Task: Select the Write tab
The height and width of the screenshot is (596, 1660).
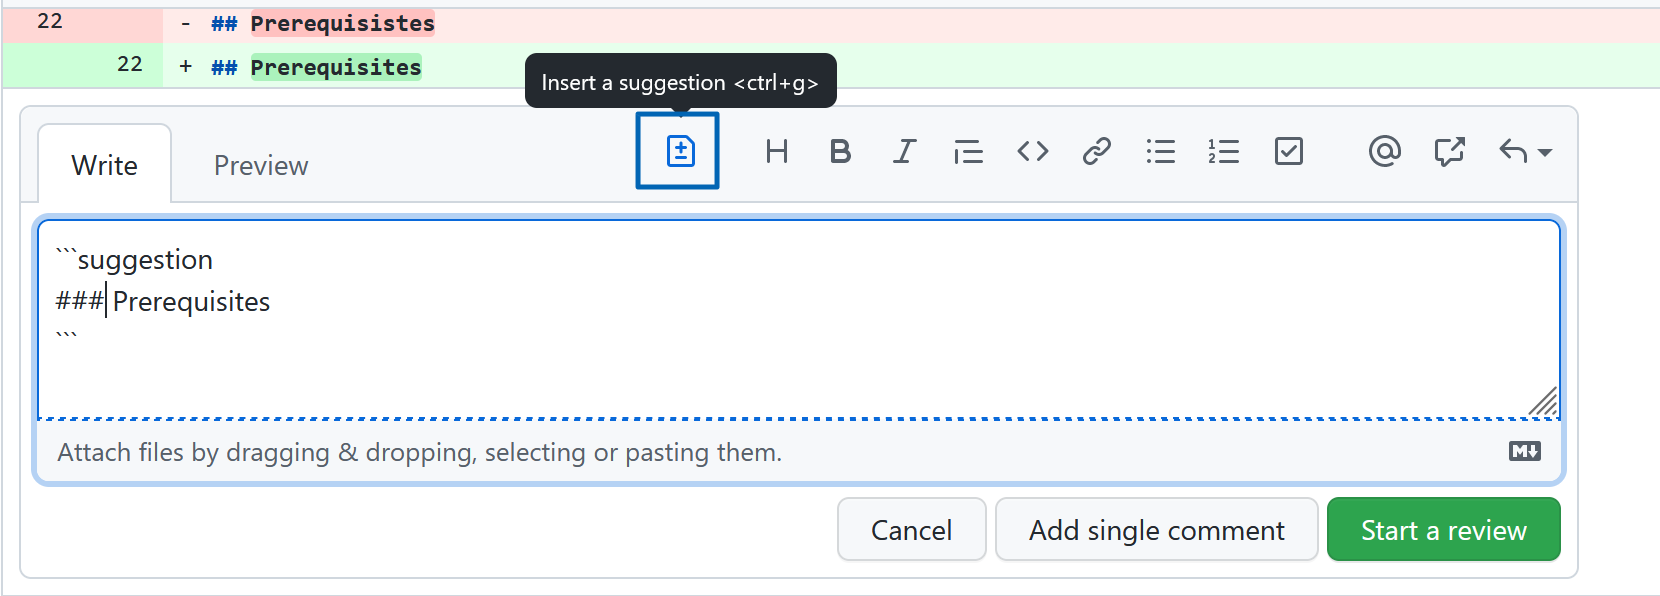Action: coord(105,165)
